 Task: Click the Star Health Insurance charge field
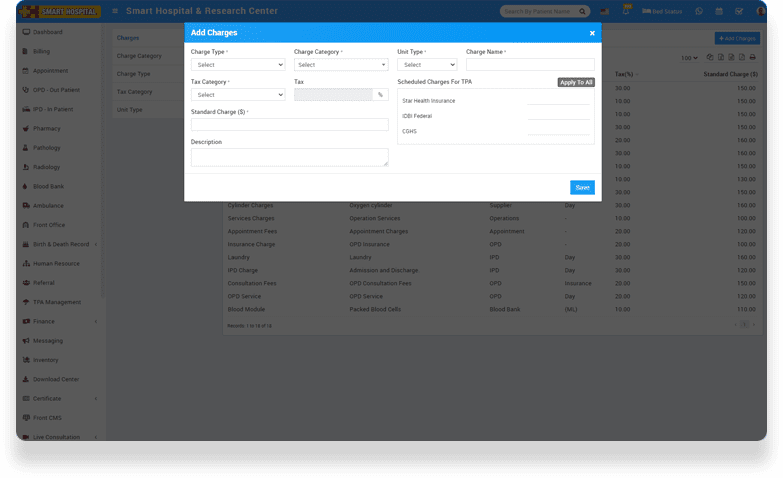pyautogui.click(x=559, y=101)
